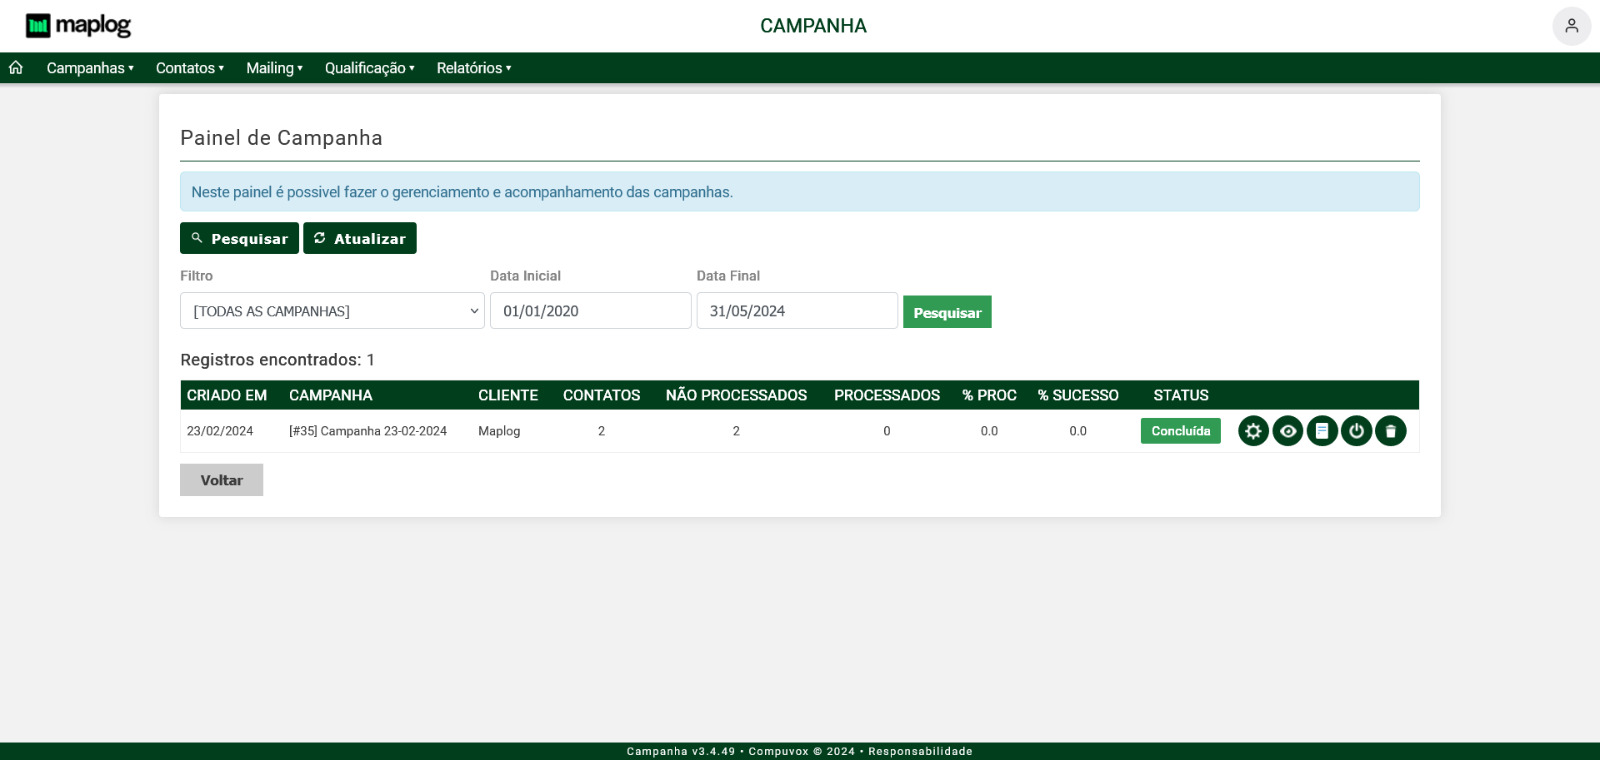
Task: Click the dark Pesquisar button with magnifier
Action: (x=239, y=238)
